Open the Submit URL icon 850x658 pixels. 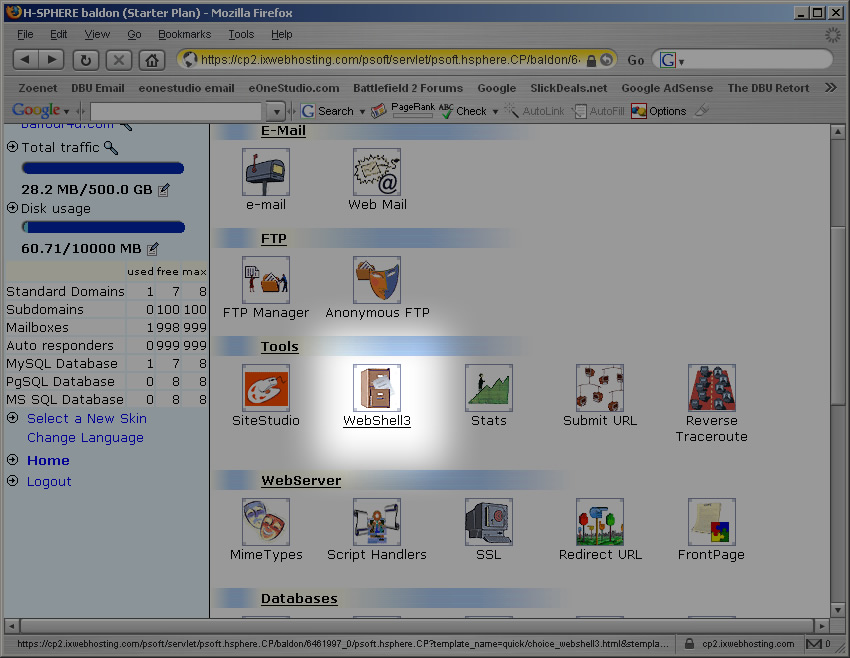coord(600,388)
